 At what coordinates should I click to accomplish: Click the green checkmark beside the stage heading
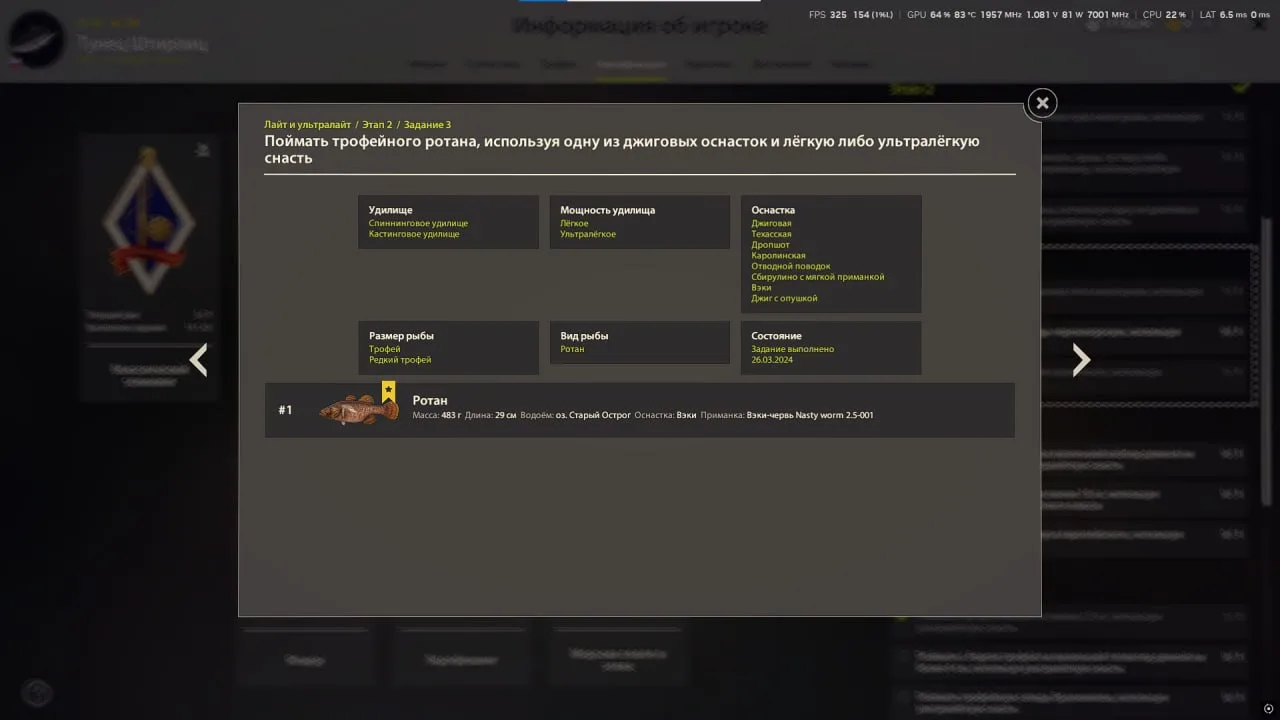pyautogui.click(x=1241, y=88)
